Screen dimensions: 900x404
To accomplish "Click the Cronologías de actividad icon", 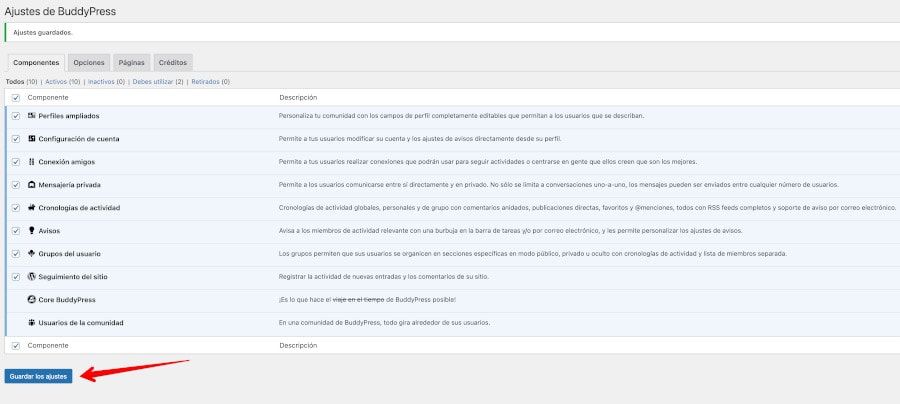I will click(x=32, y=207).
